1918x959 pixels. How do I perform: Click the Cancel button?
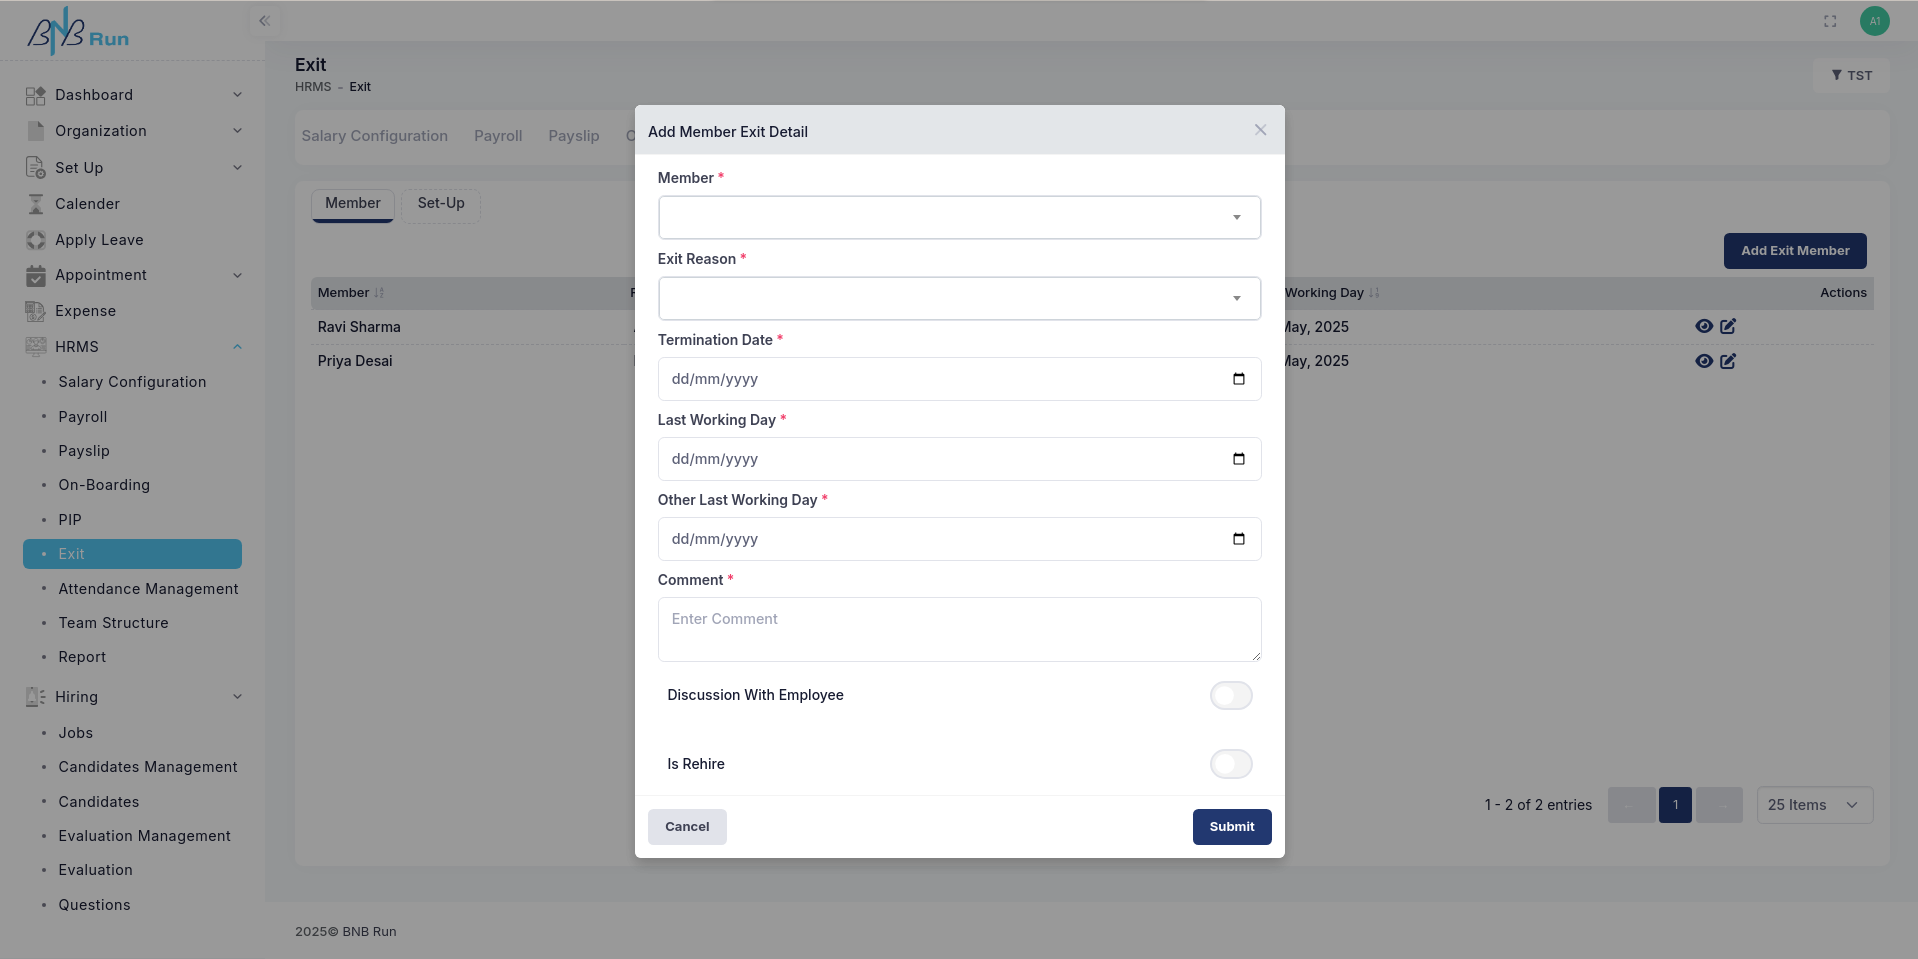687,827
